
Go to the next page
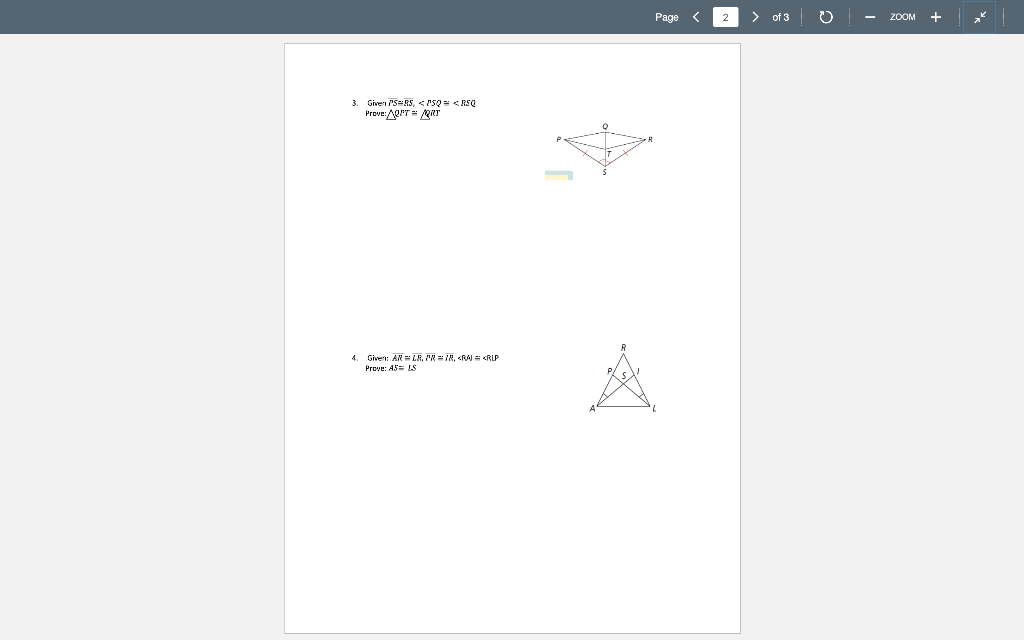click(x=755, y=16)
